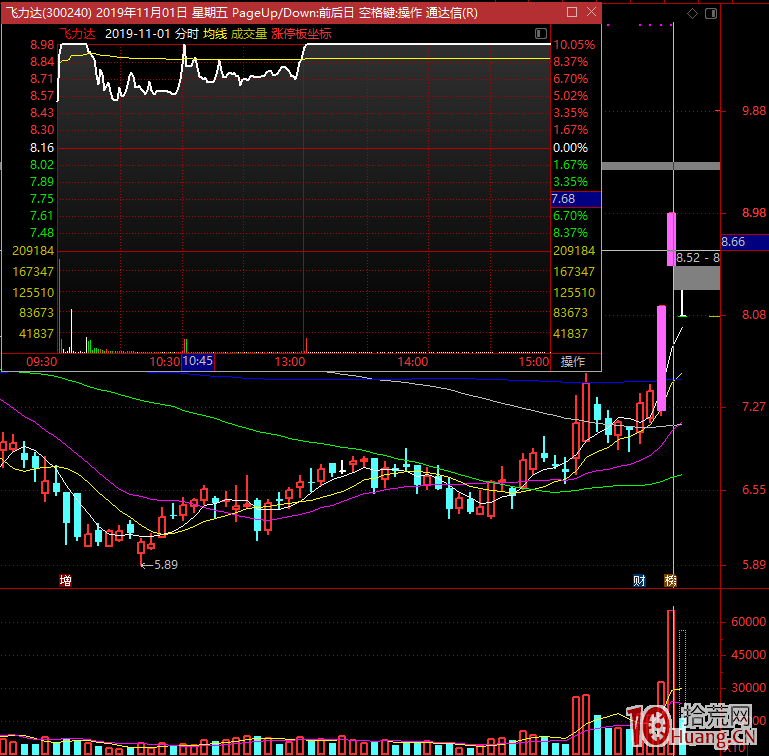The image size is (769, 756).
Task: Open the 增 event marker on the K-line chart
Action: point(65,580)
